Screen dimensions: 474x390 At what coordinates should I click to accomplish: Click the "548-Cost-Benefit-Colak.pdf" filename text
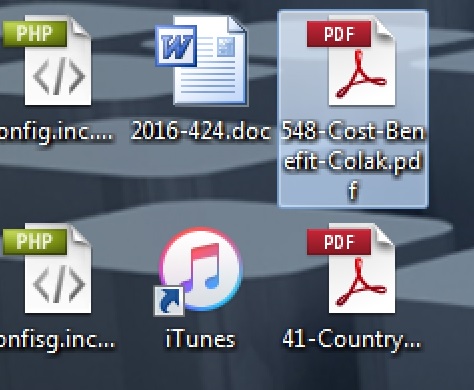point(353,161)
